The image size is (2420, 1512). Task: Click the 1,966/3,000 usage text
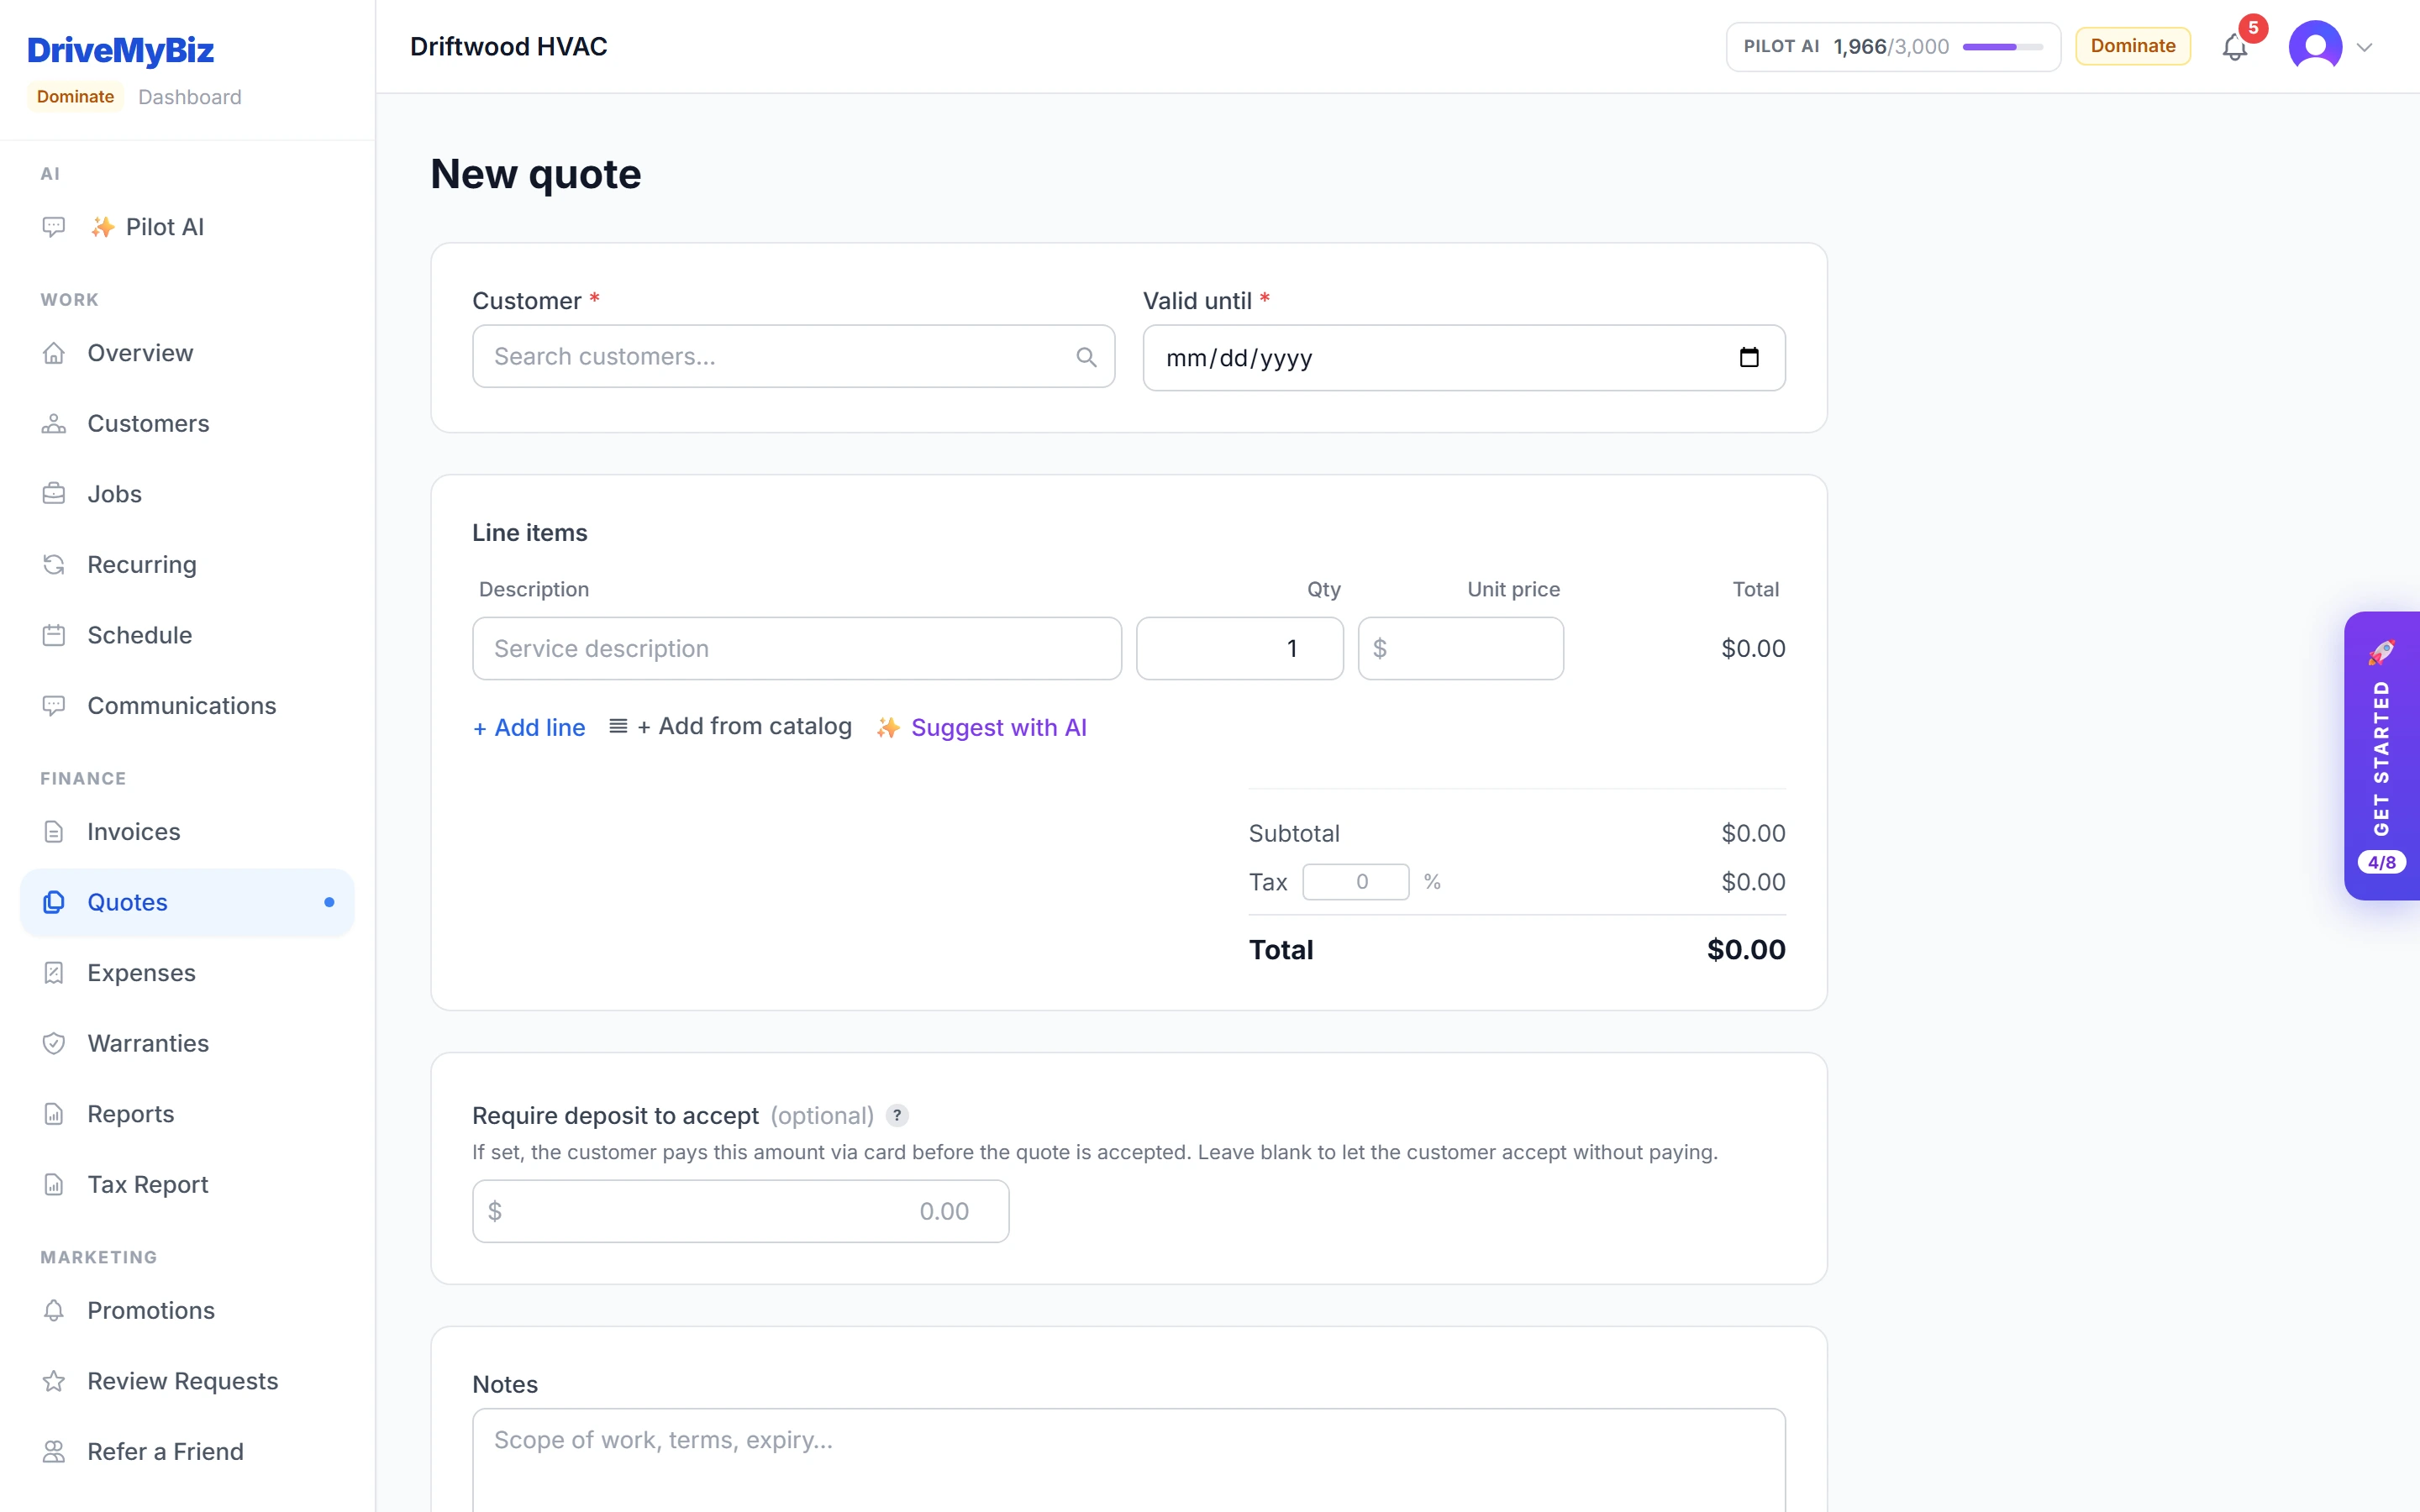(1891, 47)
